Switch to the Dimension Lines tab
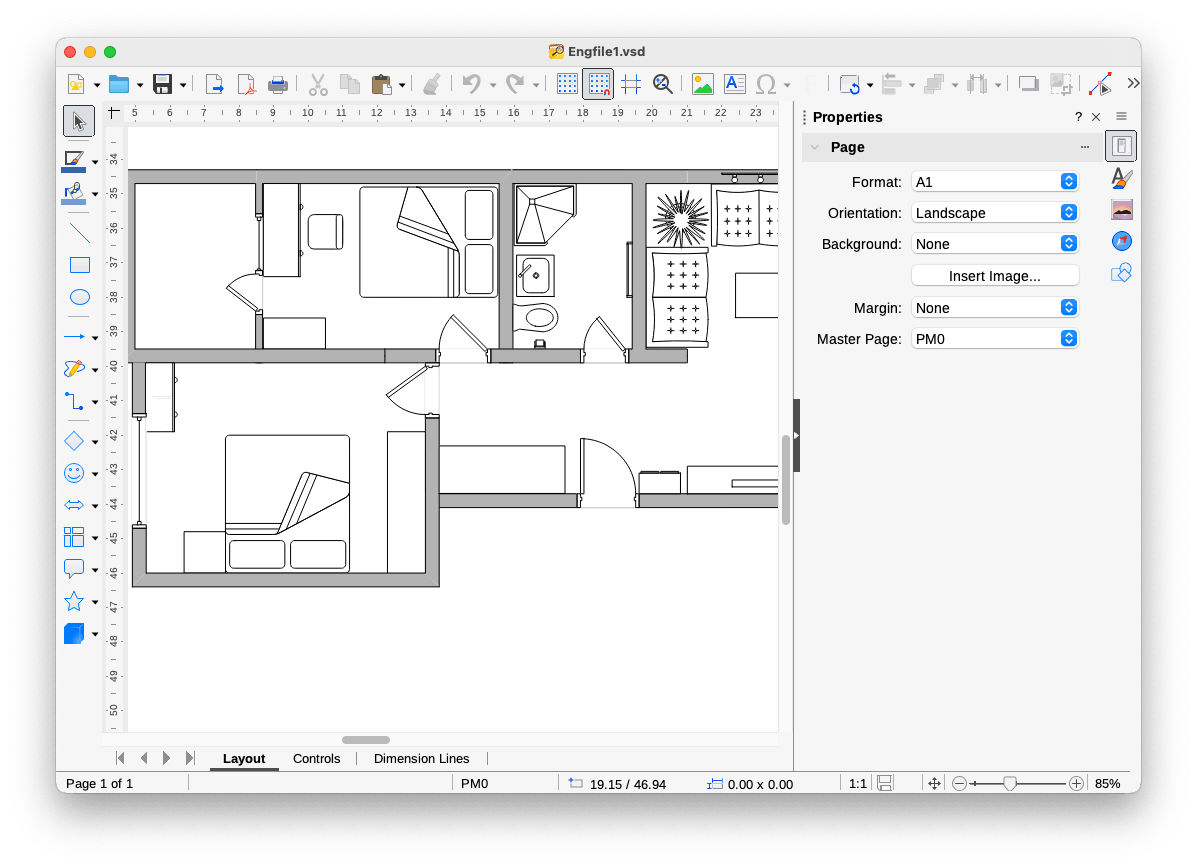The height and width of the screenshot is (867, 1197). (421, 759)
